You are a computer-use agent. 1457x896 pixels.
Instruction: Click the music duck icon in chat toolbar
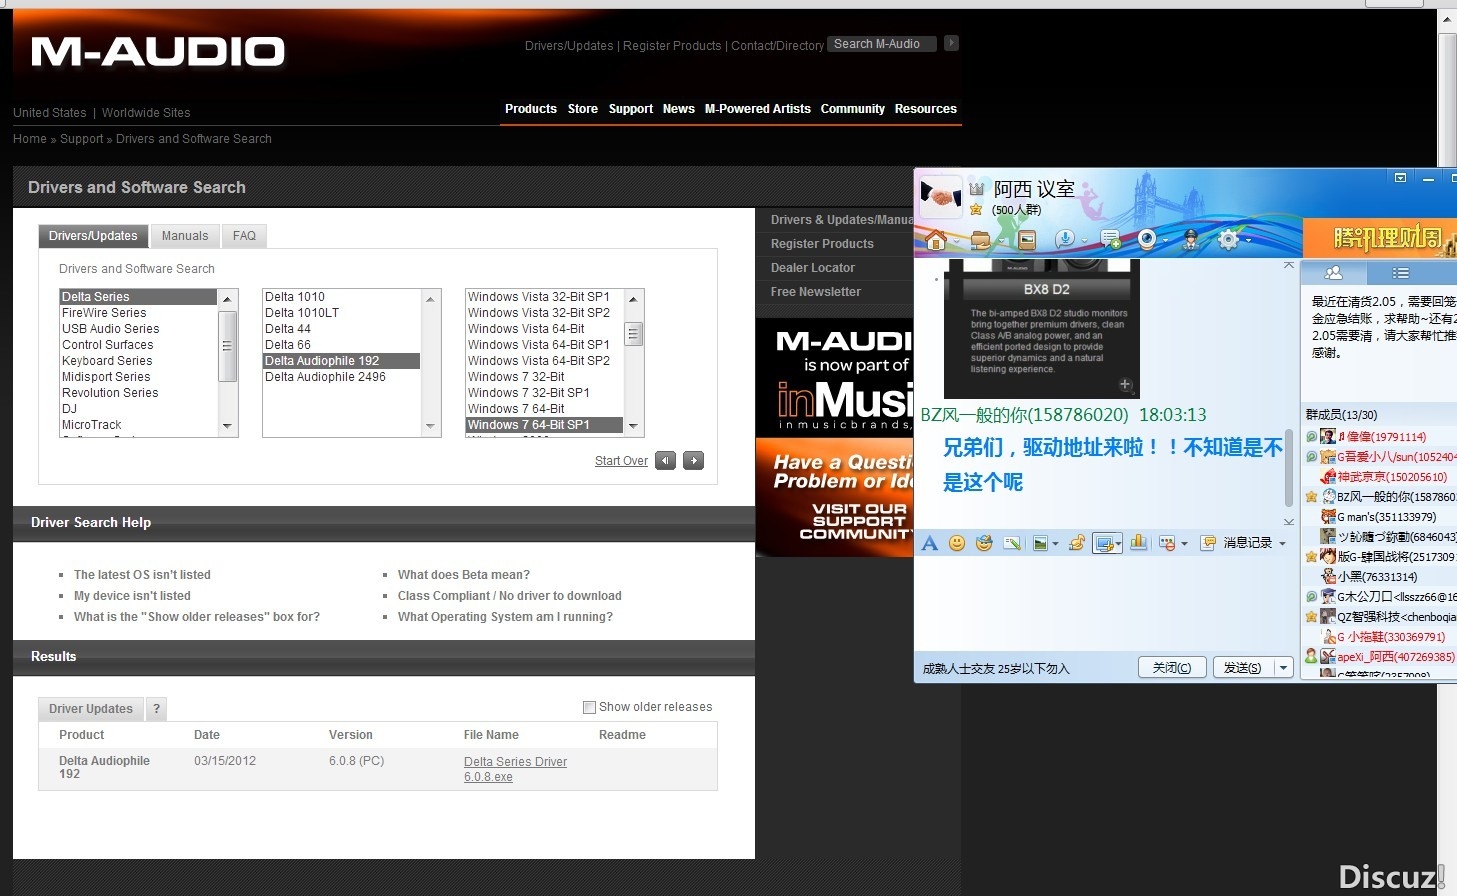pyautogui.click(x=1077, y=543)
